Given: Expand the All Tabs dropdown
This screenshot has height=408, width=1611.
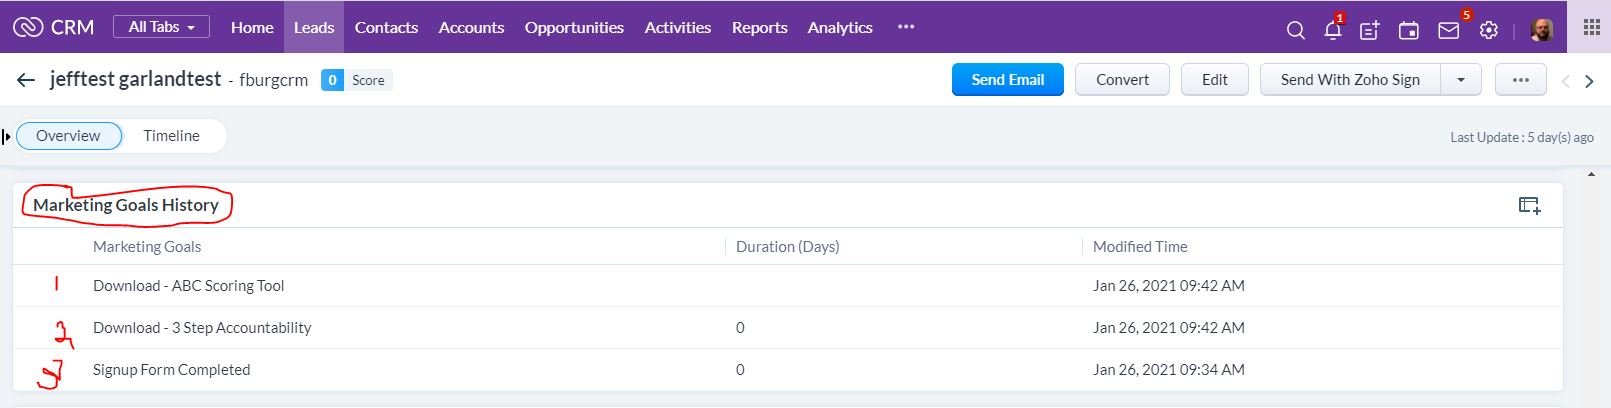Looking at the screenshot, I should 161,27.
